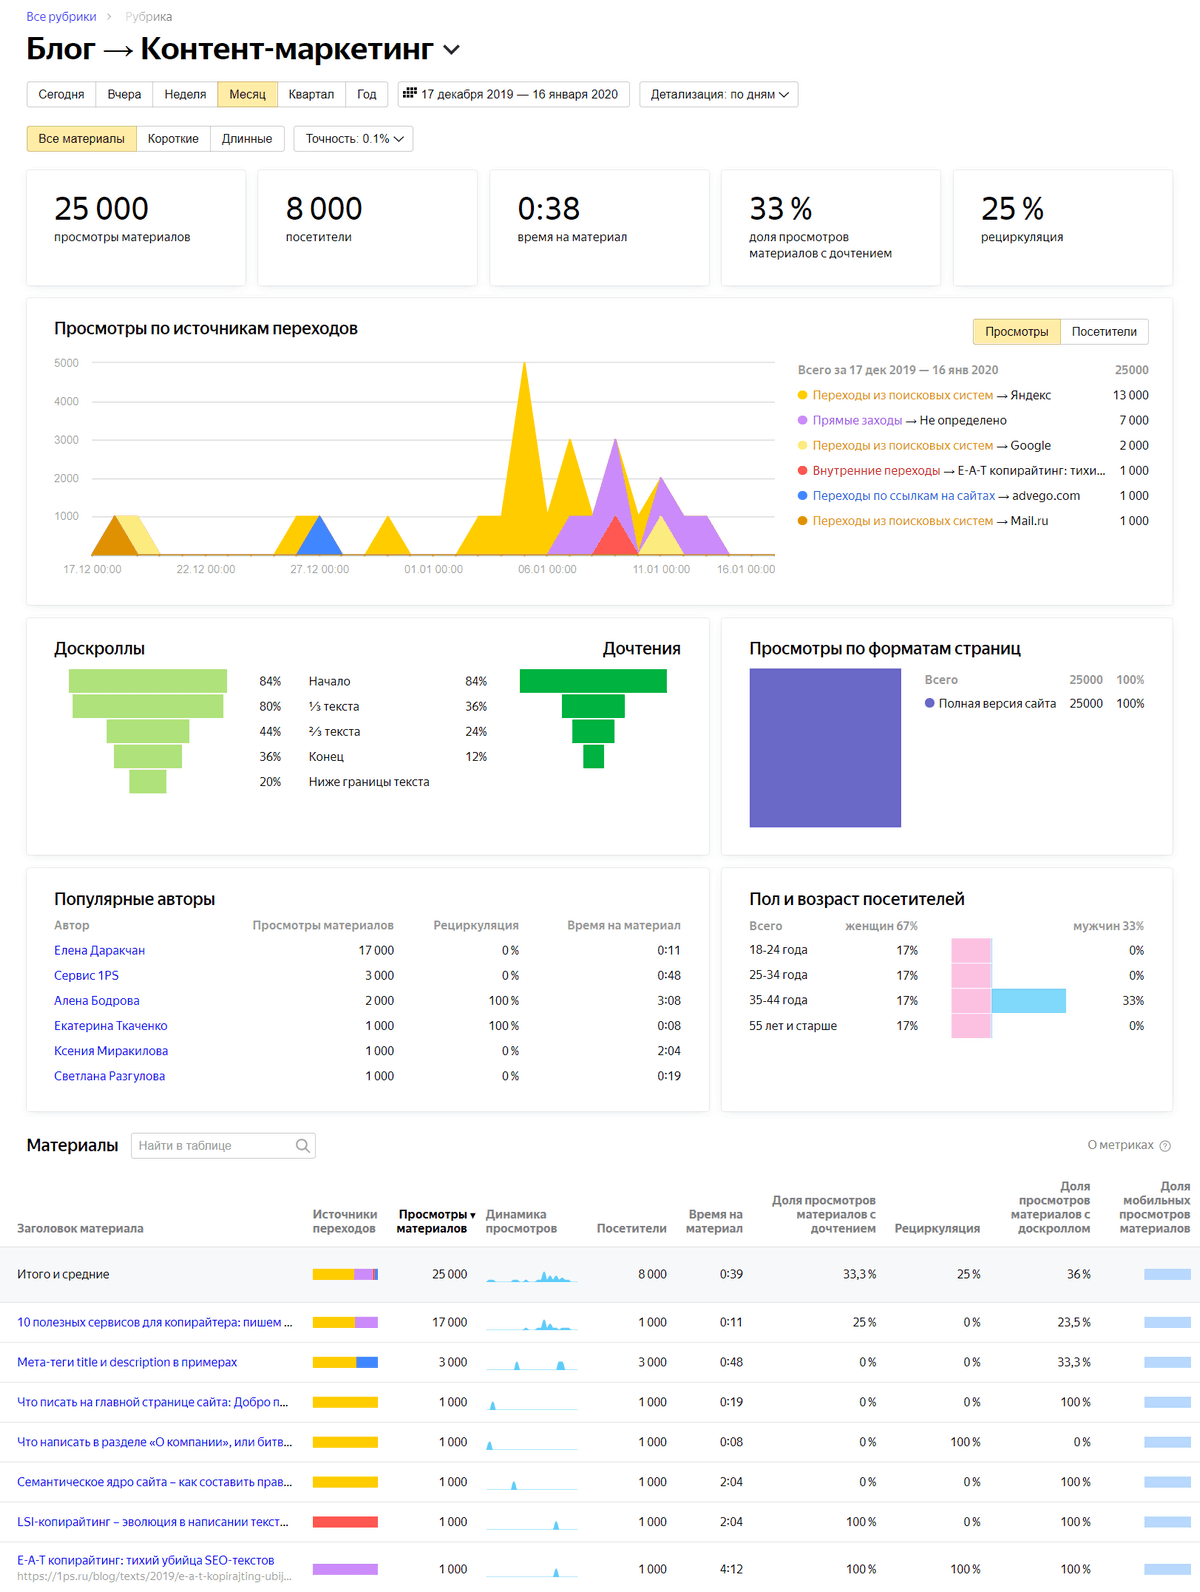1200x1592 pixels.
Task: Open the Детализация: по дням dropdown
Action: point(719,94)
